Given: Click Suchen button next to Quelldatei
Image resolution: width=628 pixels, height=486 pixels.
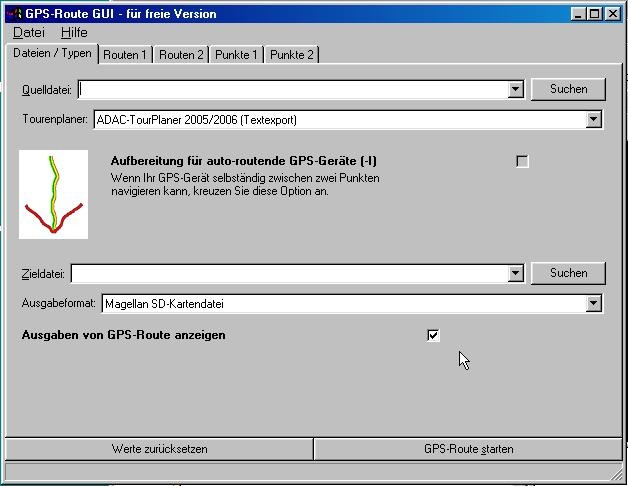Looking at the screenshot, I should tap(568, 89).
